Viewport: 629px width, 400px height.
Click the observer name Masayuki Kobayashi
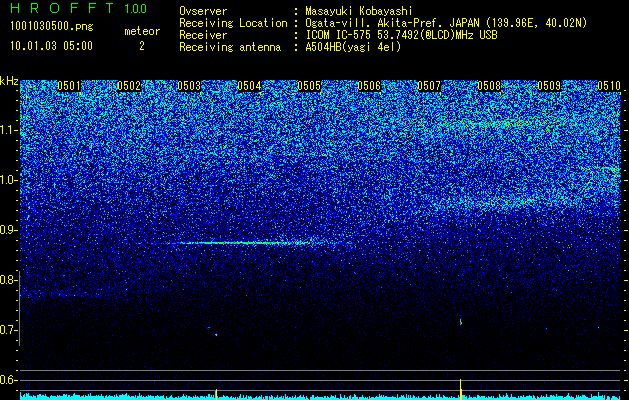[359, 12]
